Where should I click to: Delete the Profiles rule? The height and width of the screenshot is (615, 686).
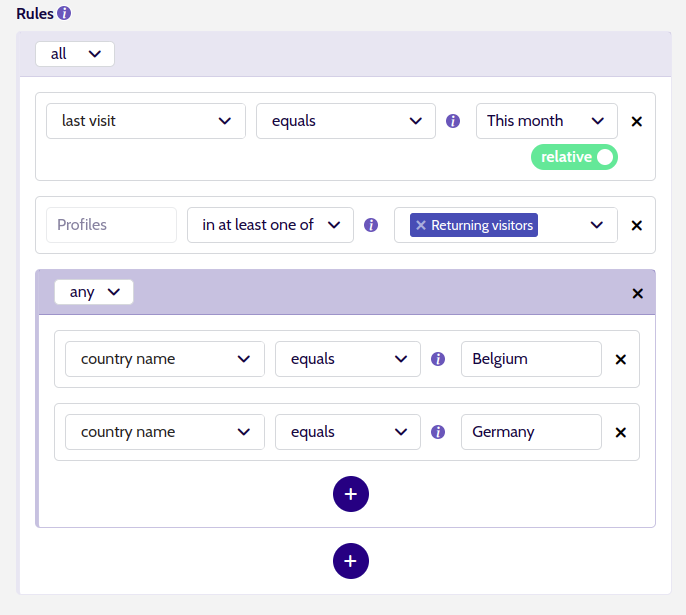637,225
